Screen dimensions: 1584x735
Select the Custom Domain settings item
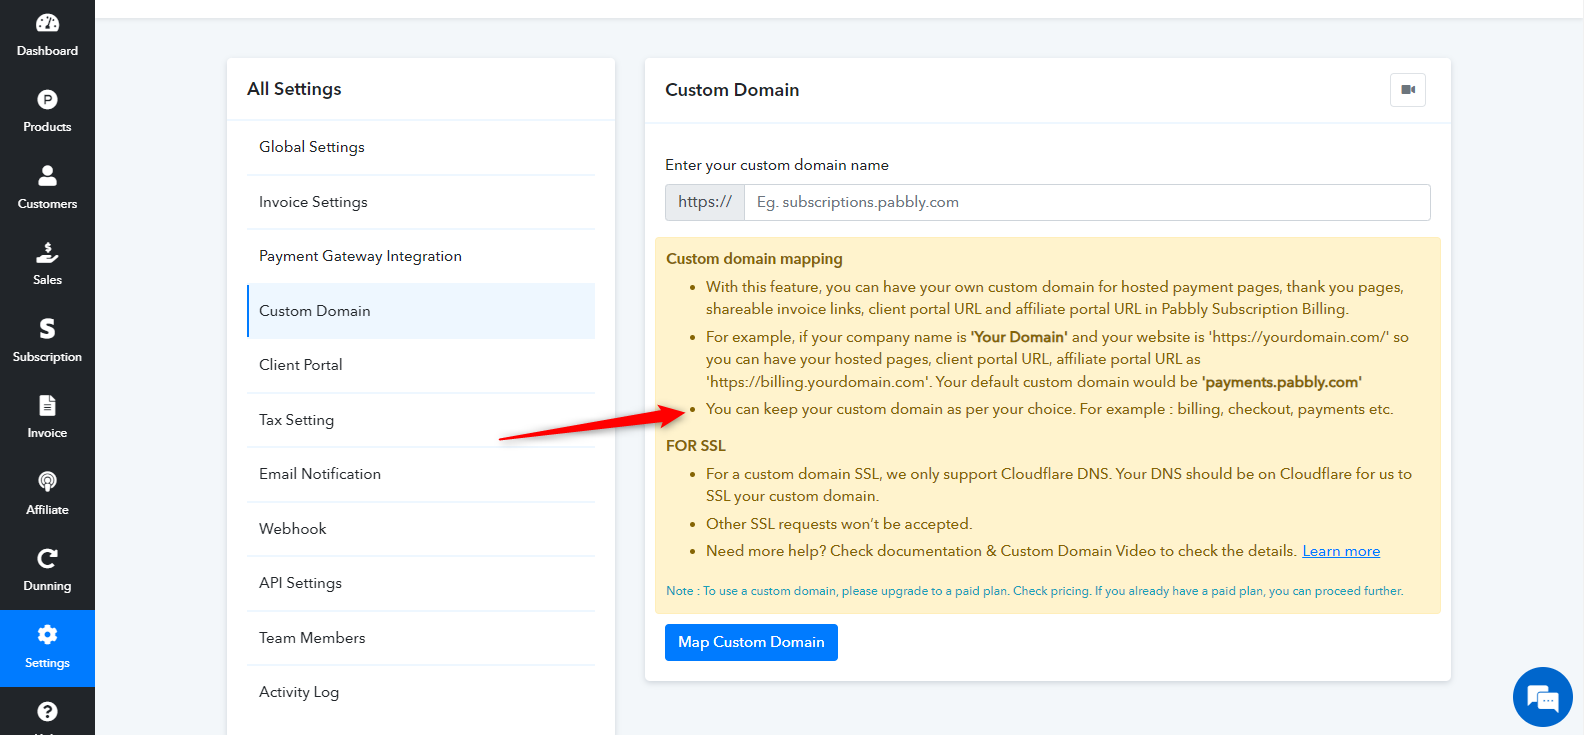coord(421,311)
